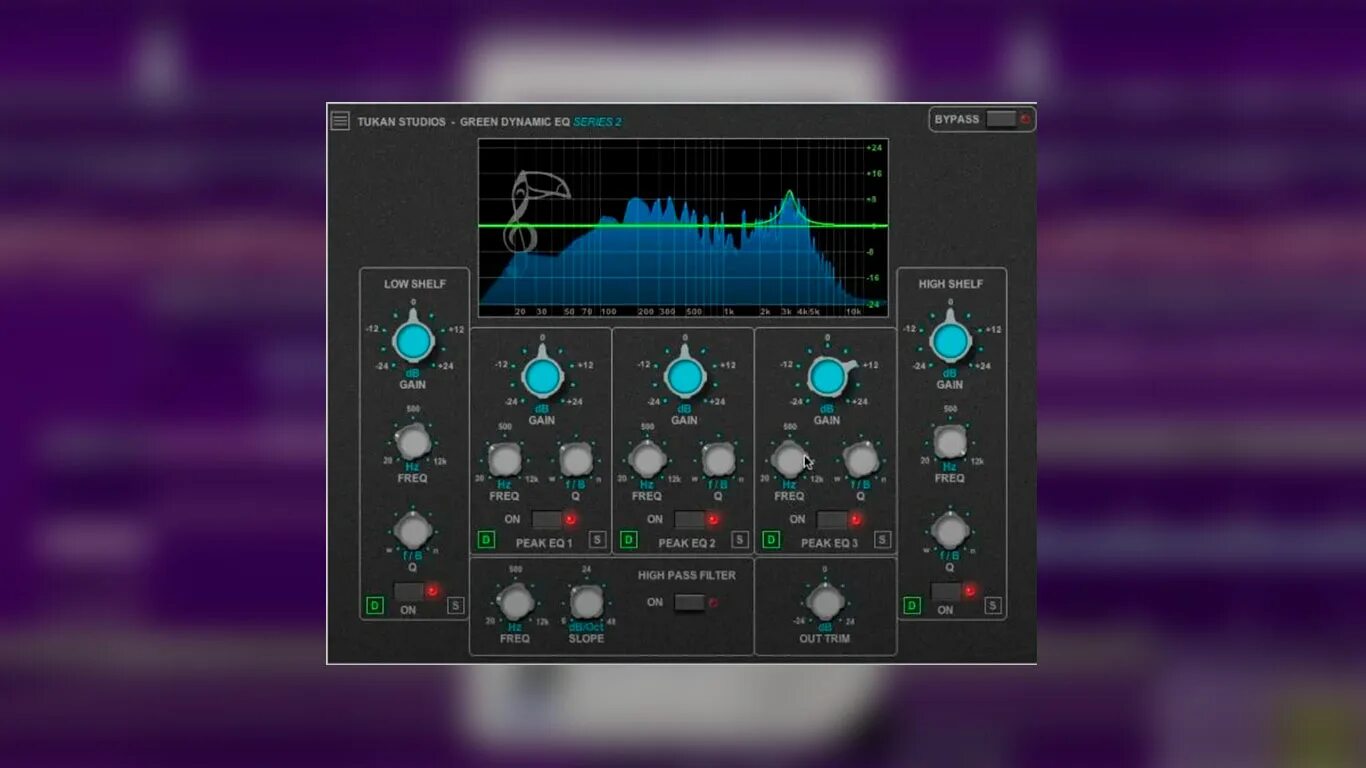Screen dimensions: 1366x768
Task: Enable the D button on Peak EQ 3
Action: (x=771, y=540)
